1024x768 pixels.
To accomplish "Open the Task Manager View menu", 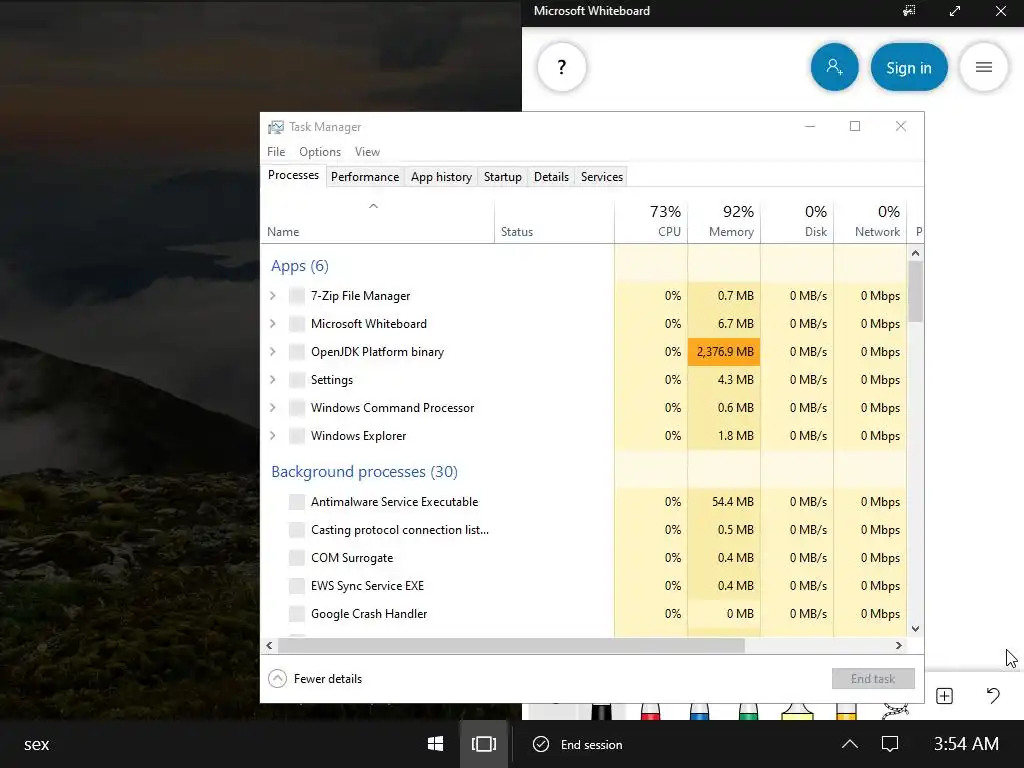I will (x=367, y=152).
